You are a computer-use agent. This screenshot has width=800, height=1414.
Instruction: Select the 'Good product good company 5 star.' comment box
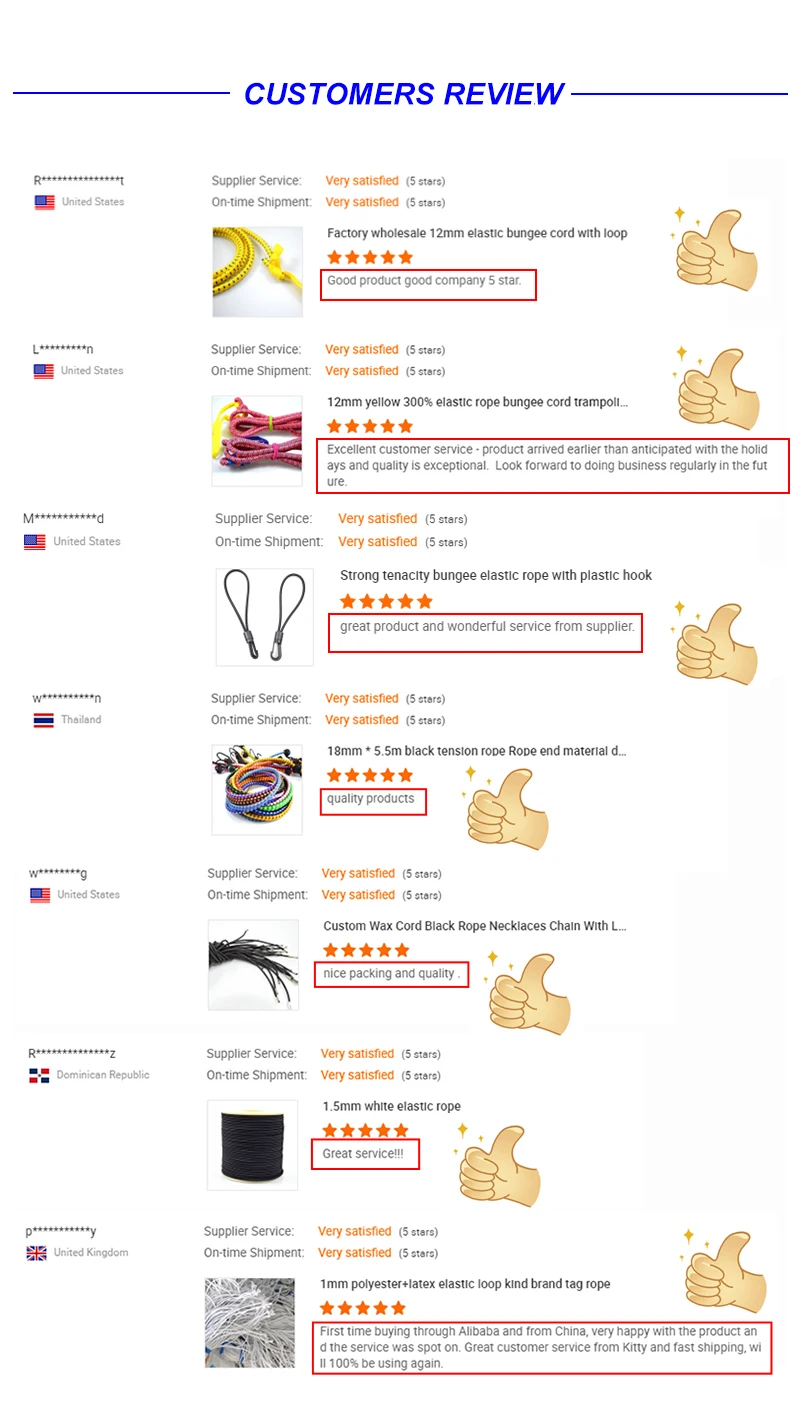coord(428,284)
